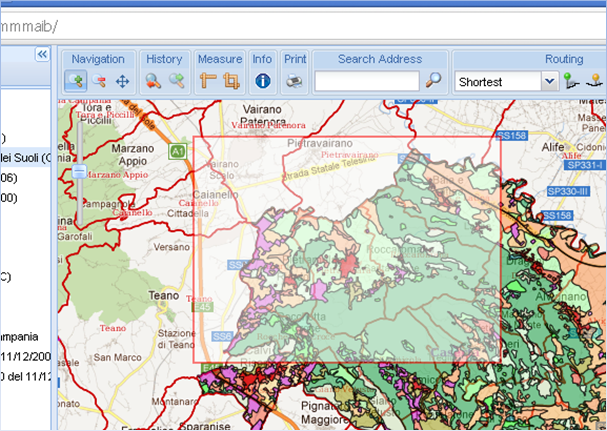
Task: Select the zoom-in box tool in Navigation
Action: [x=75, y=81]
